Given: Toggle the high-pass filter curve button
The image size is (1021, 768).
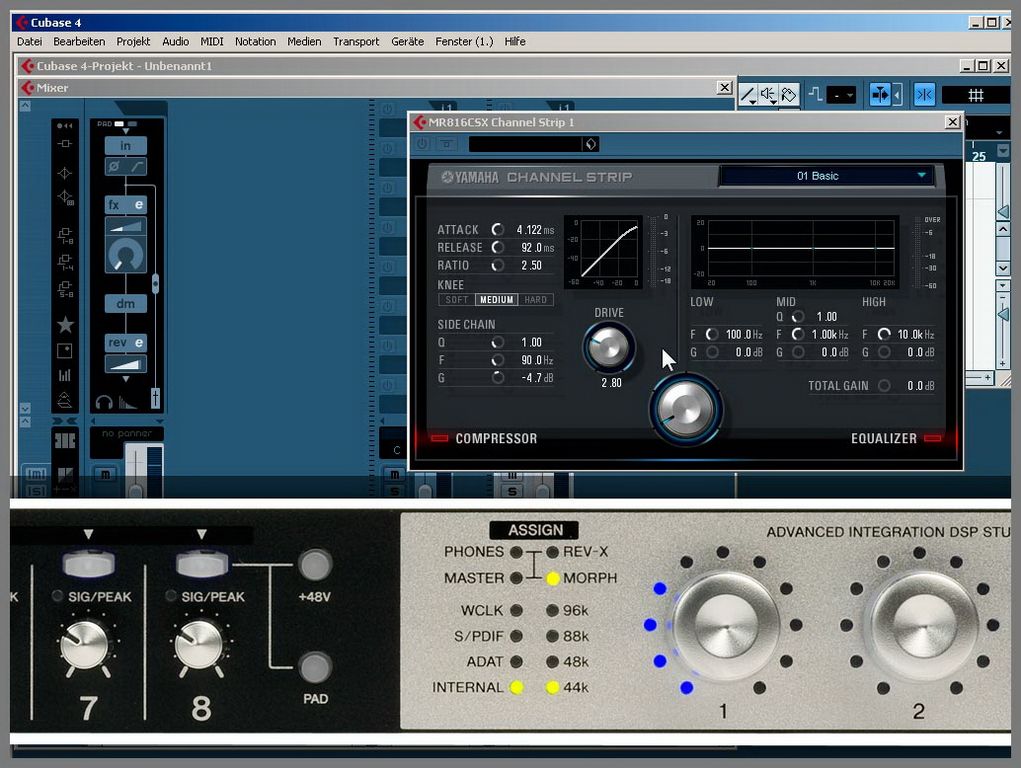Looking at the screenshot, I should coord(137,167).
